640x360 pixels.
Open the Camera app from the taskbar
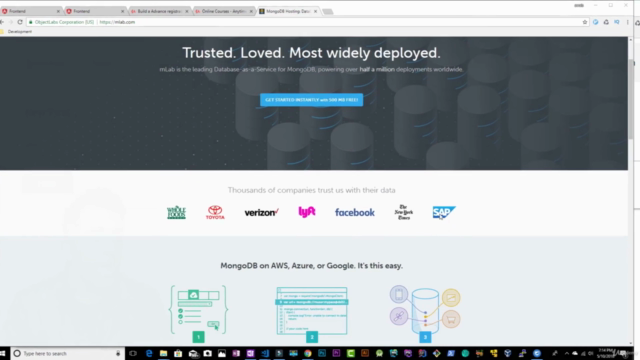tap(207, 353)
